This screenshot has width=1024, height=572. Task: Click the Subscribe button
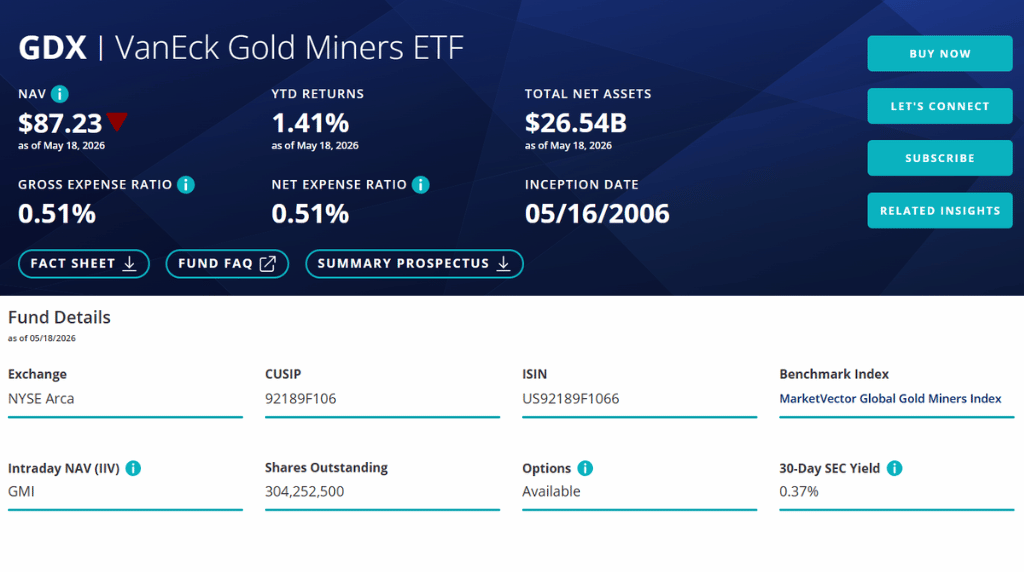pos(940,158)
